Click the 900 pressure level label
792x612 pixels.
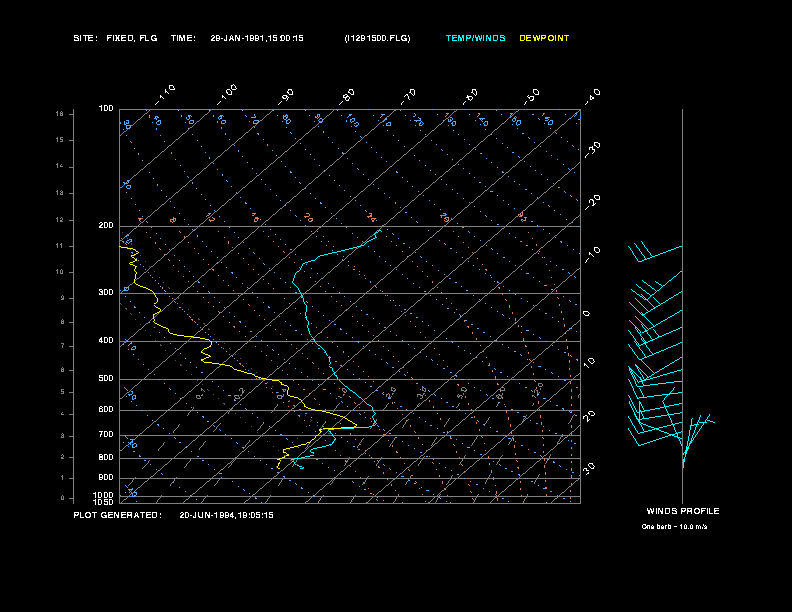(106, 477)
